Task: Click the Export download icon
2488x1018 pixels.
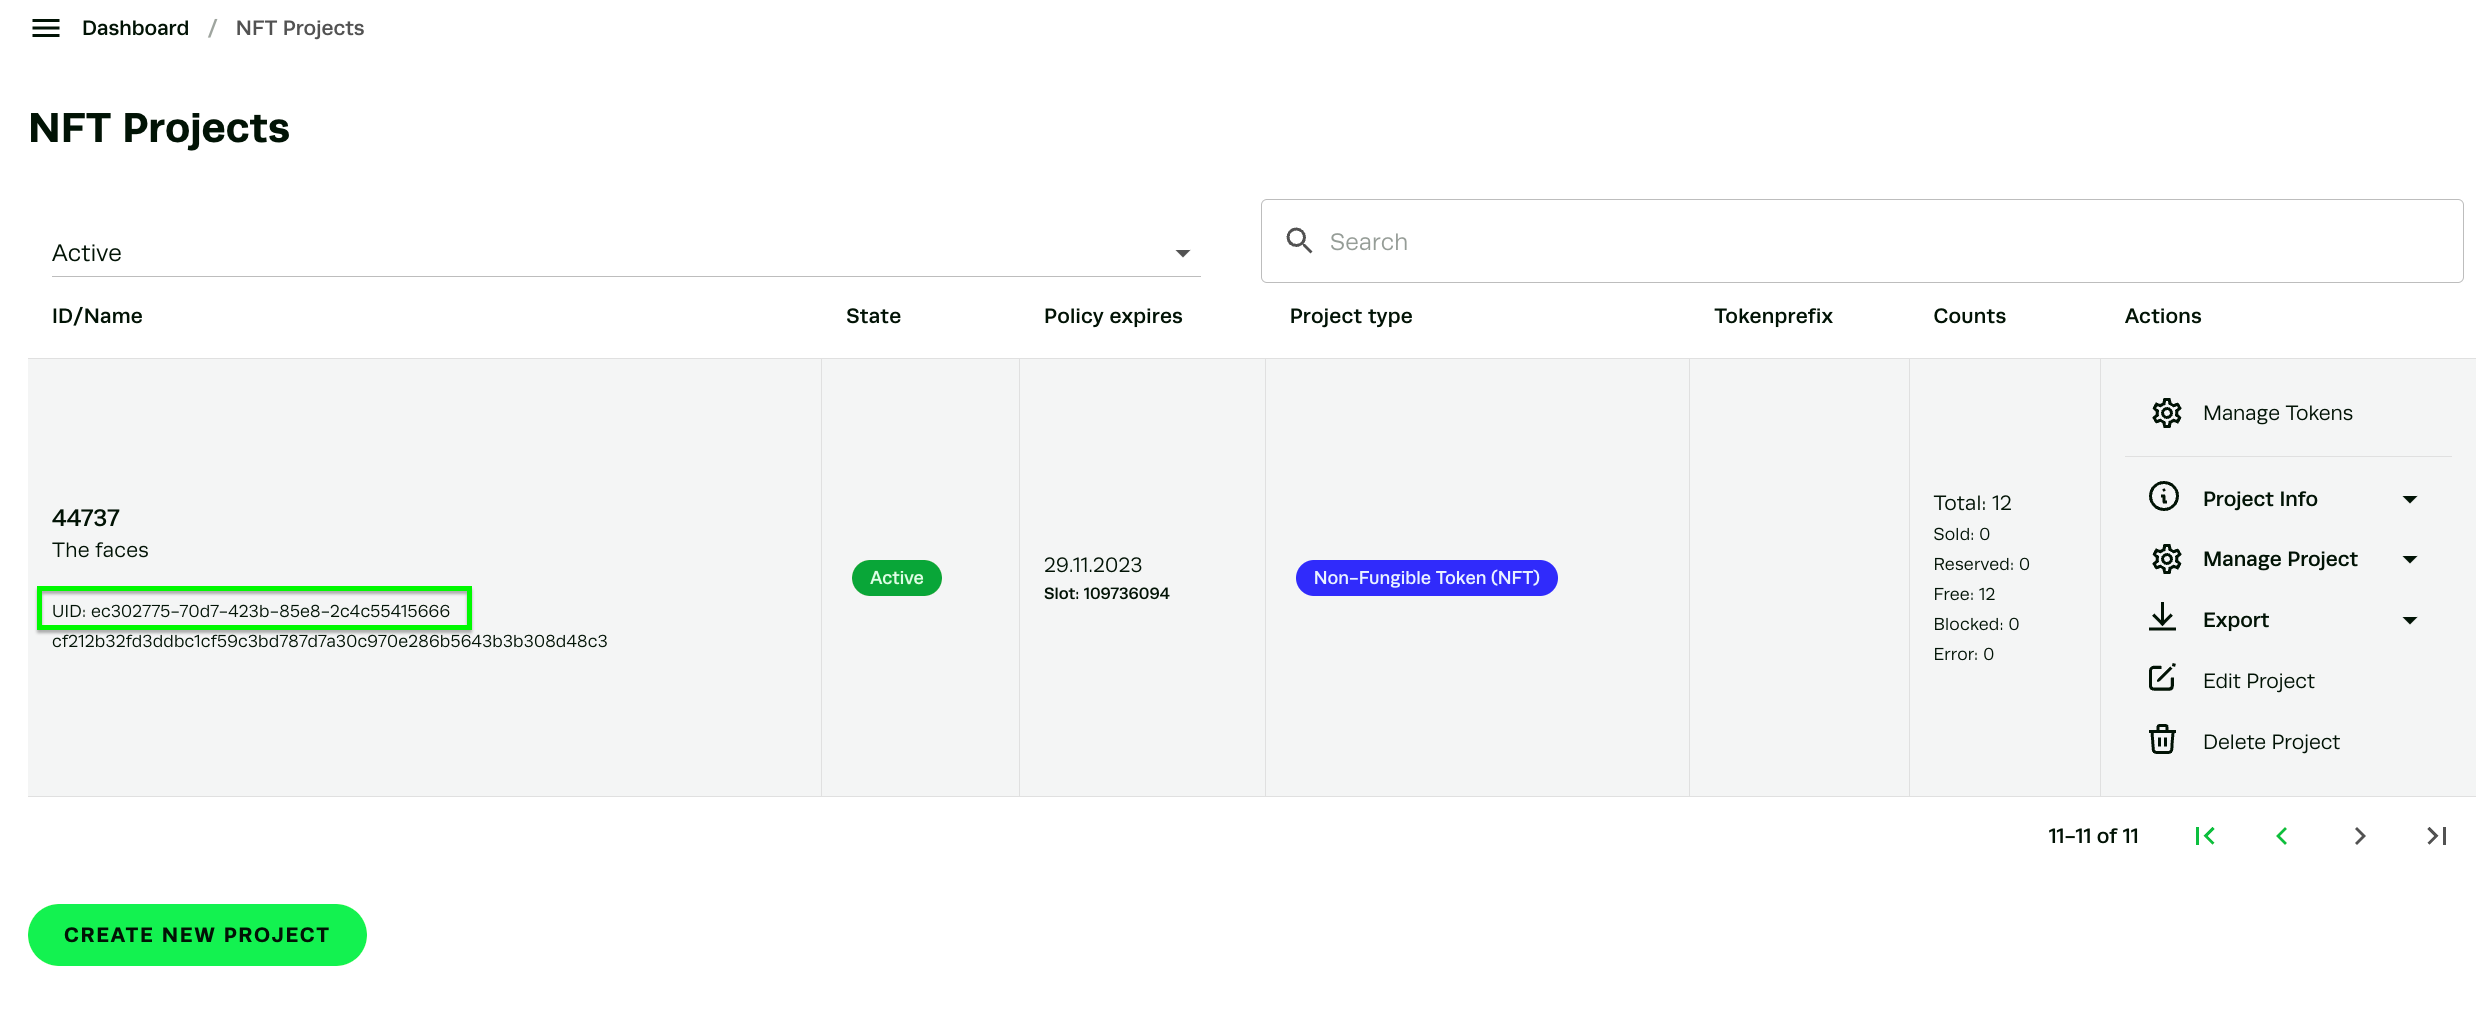Action: point(2162,618)
